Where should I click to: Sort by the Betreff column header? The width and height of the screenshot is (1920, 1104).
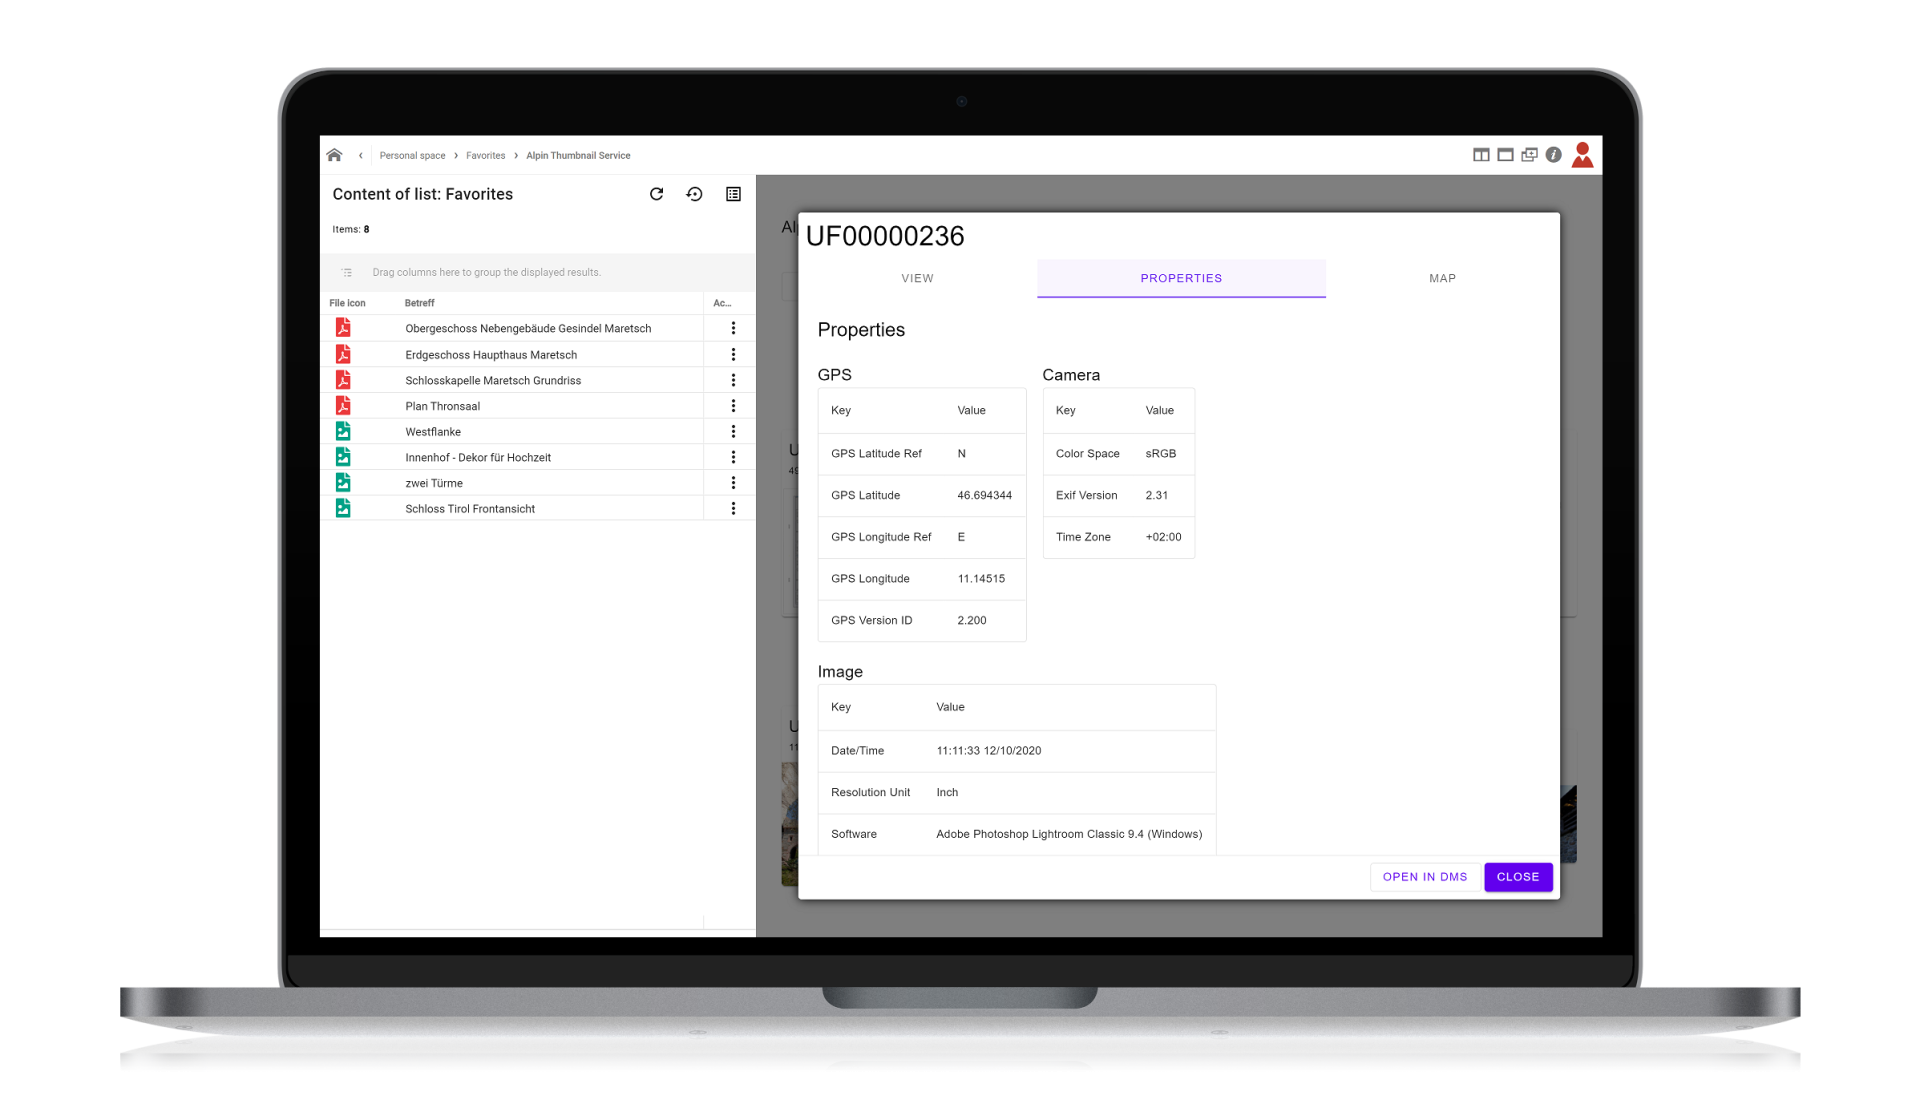pos(420,303)
